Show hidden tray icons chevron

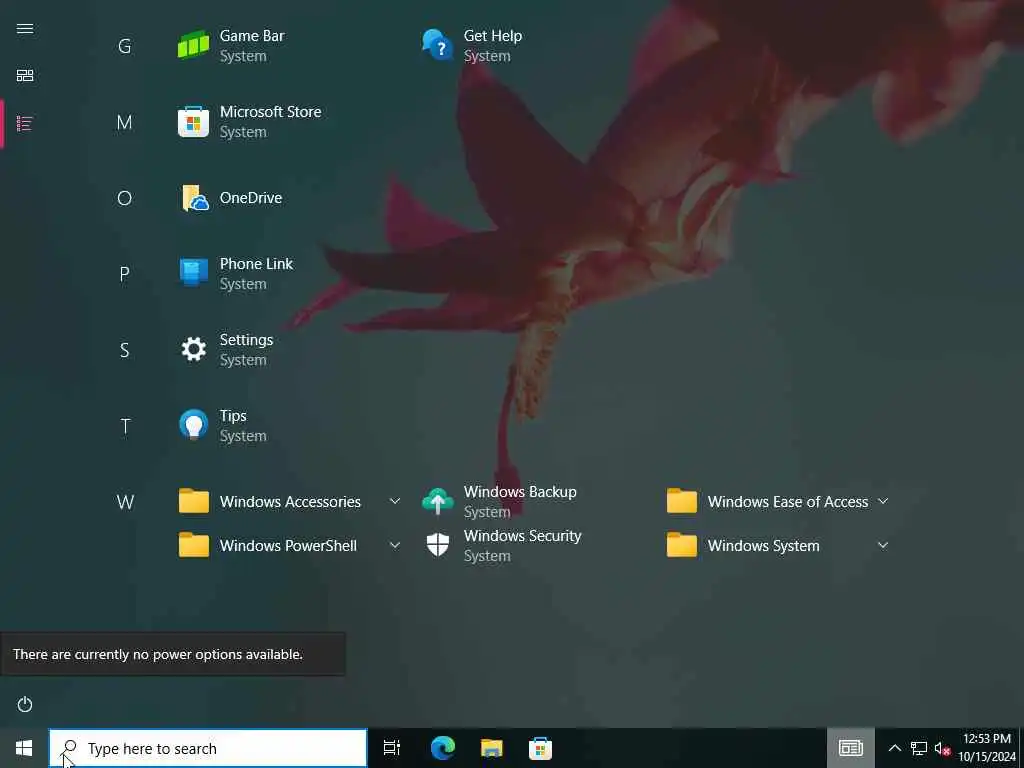click(895, 748)
